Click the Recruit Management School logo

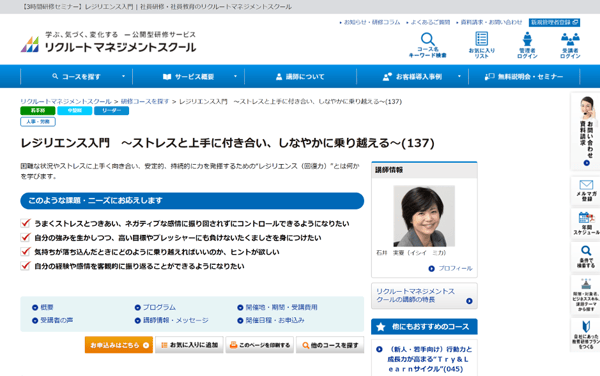coord(108,43)
